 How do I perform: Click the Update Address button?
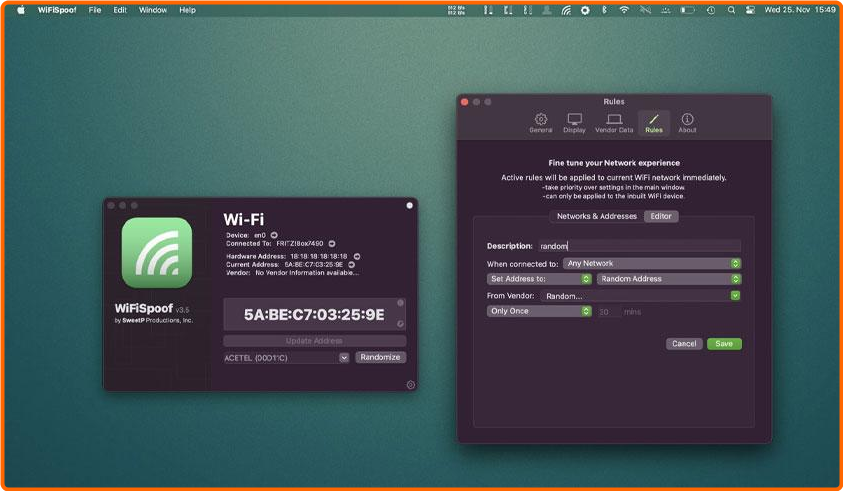(315, 341)
